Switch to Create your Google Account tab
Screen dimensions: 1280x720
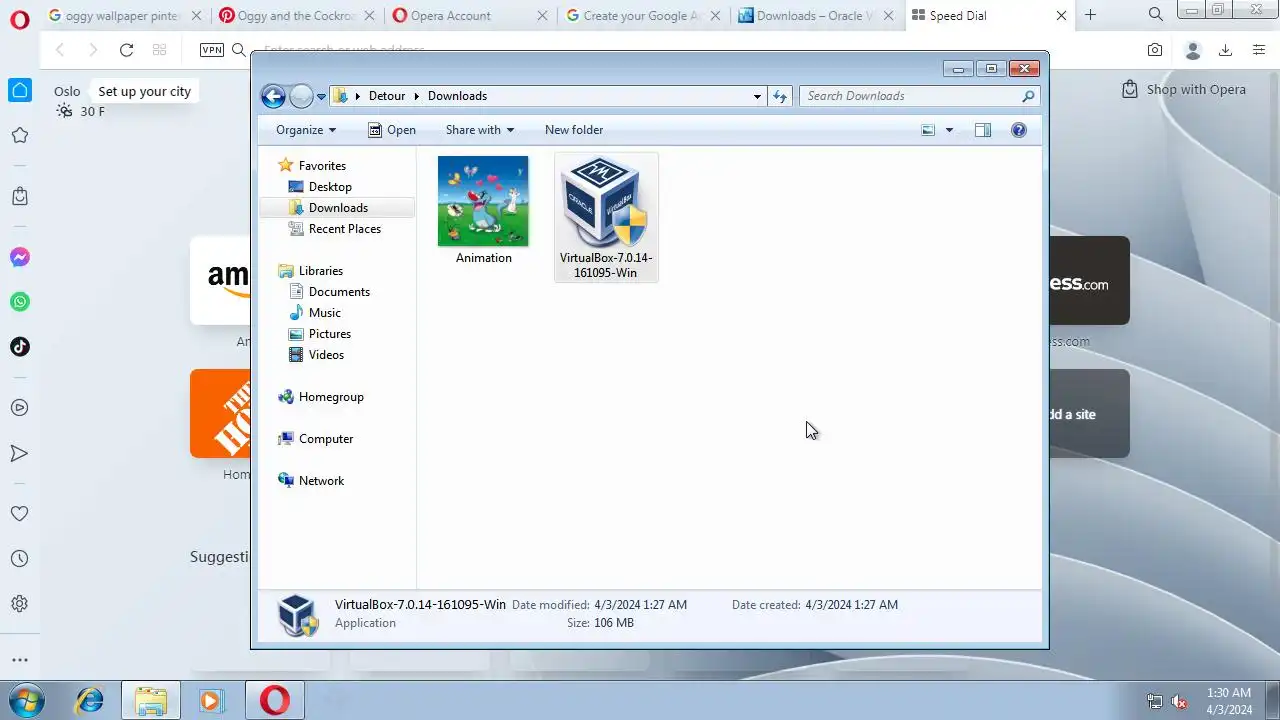coord(640,15)
